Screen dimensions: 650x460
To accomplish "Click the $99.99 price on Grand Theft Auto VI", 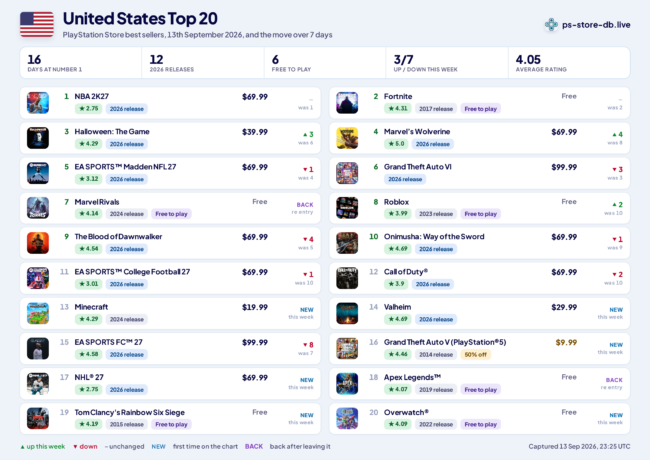I will pyautogui.click(x=564, y=167).
